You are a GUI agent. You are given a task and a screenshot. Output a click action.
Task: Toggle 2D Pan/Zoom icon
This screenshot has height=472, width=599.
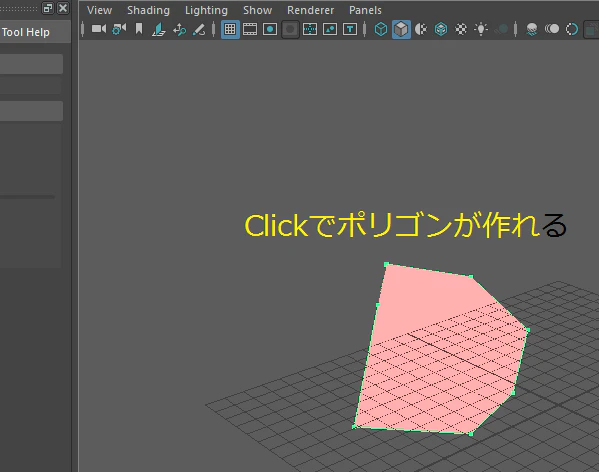tap(179, 29)
